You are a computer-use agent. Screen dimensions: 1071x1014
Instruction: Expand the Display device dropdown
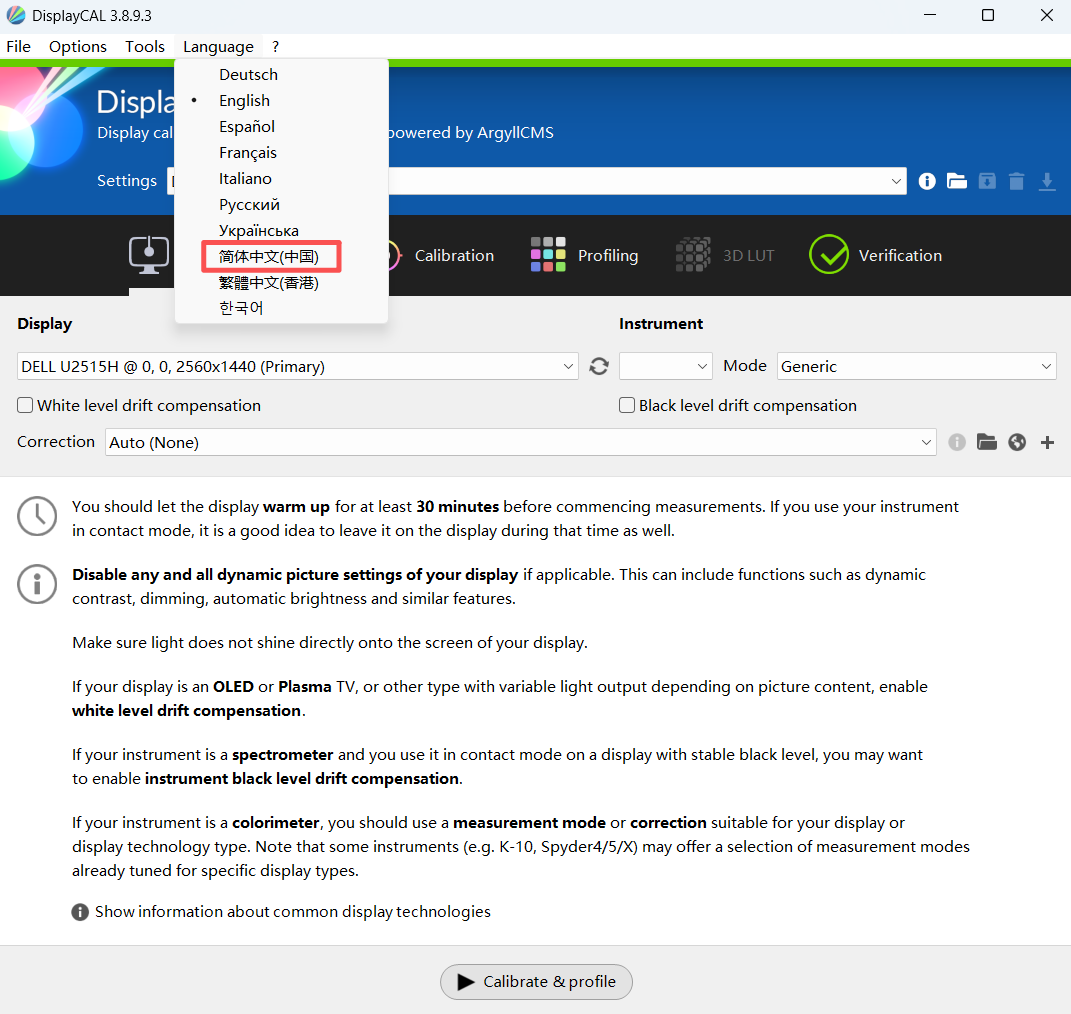(297, 366)
